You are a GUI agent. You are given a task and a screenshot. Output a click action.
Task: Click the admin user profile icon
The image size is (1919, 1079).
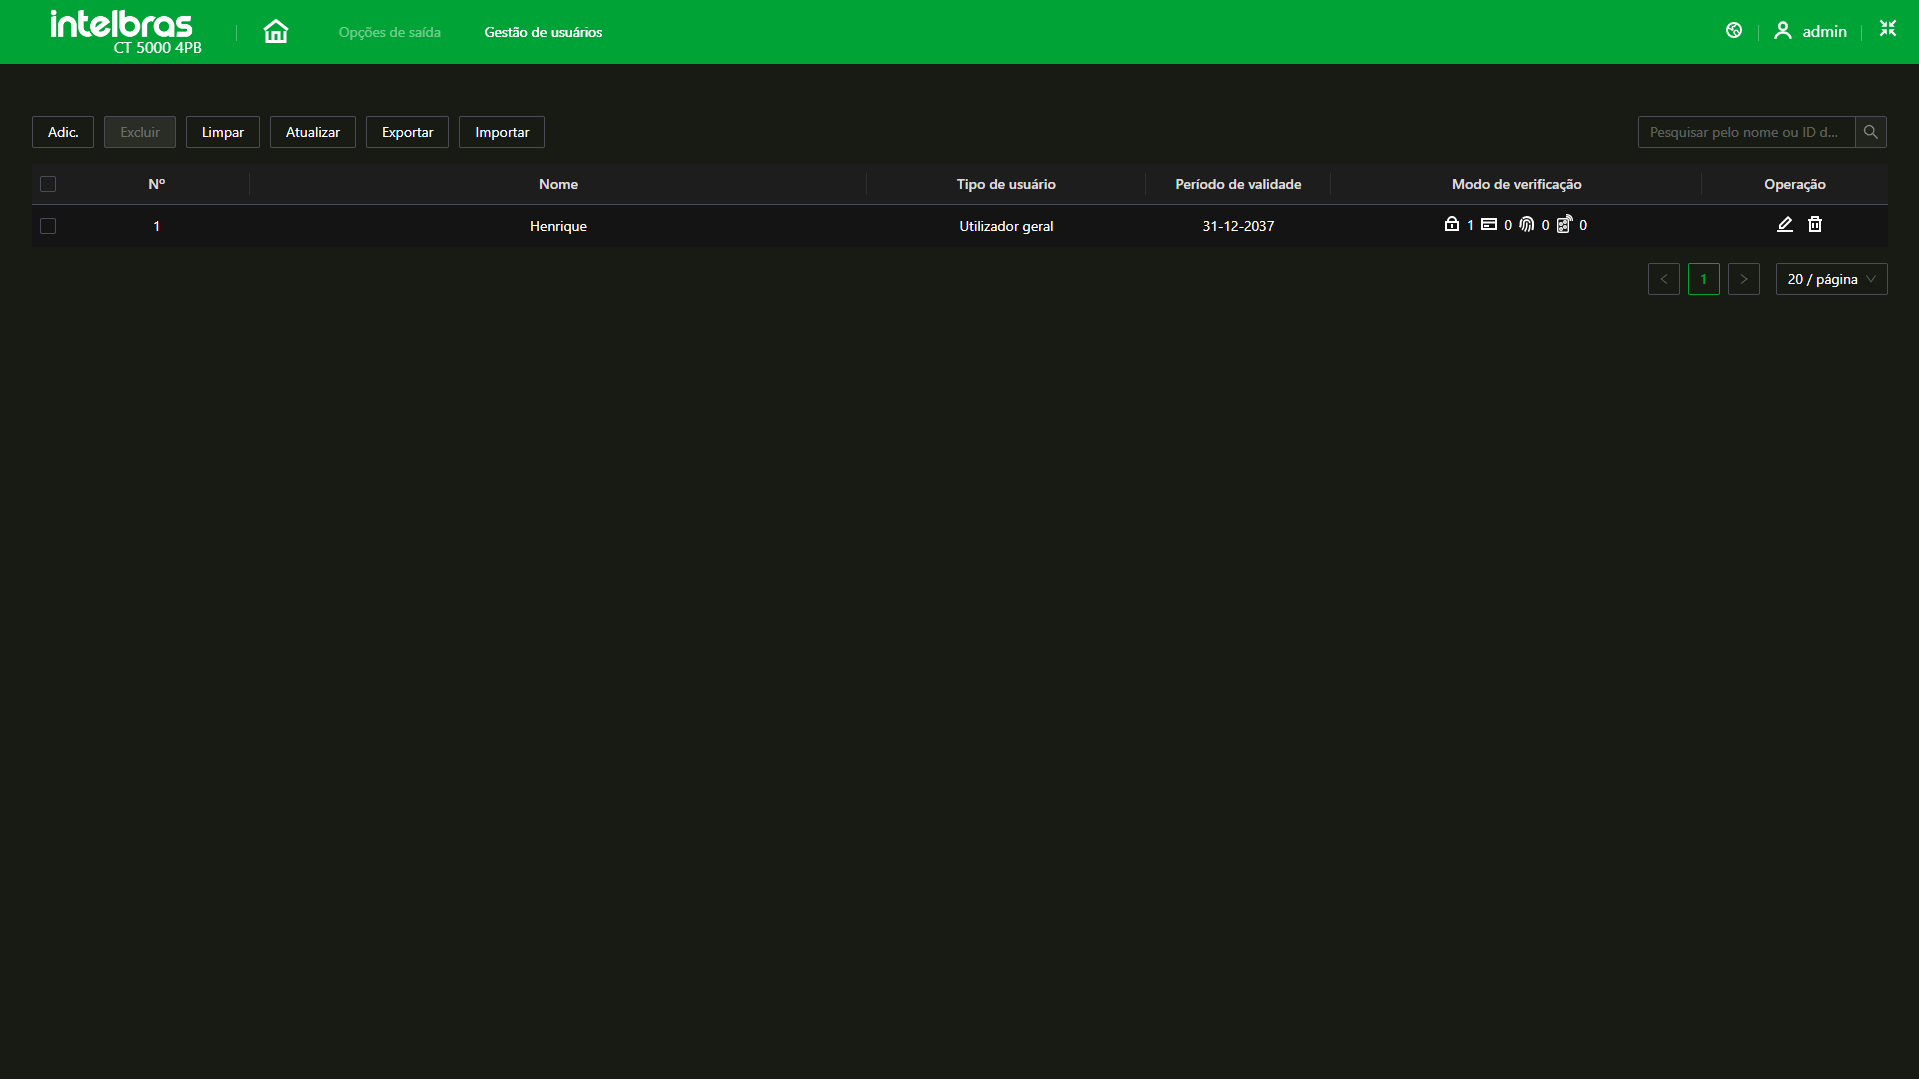[1782, 31]
